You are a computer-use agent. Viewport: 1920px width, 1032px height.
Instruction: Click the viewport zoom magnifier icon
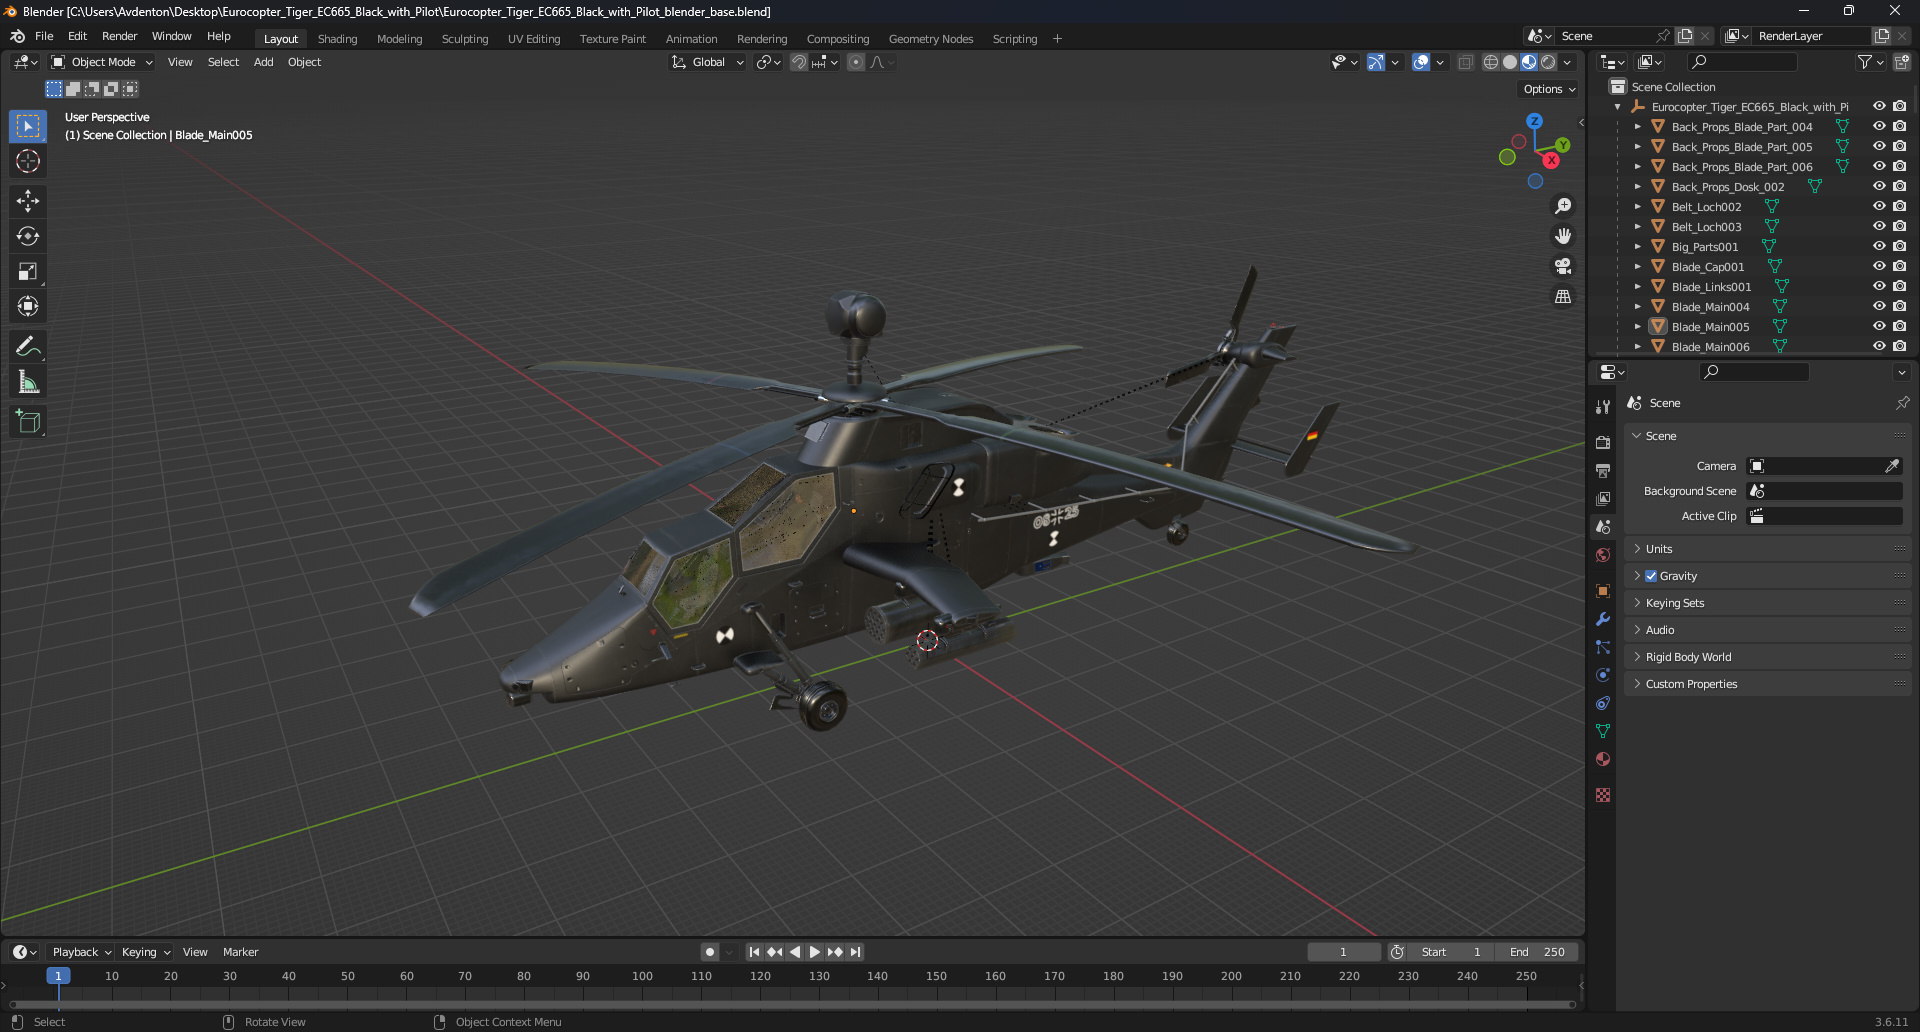[1563, 206]
